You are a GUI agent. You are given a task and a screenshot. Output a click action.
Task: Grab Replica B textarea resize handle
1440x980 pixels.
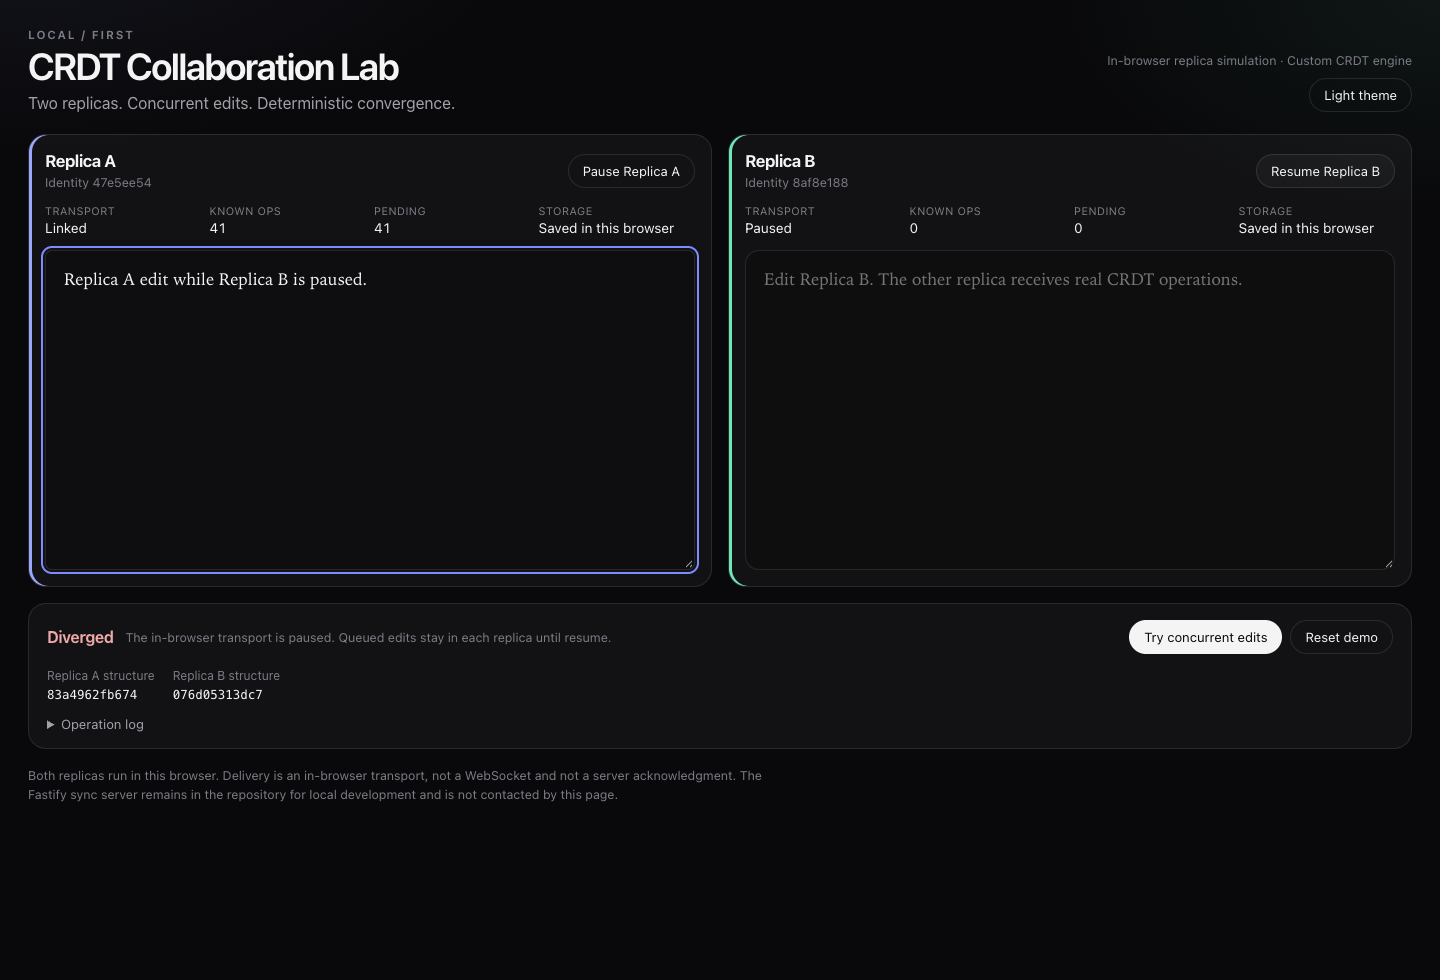coord(1388,563)
